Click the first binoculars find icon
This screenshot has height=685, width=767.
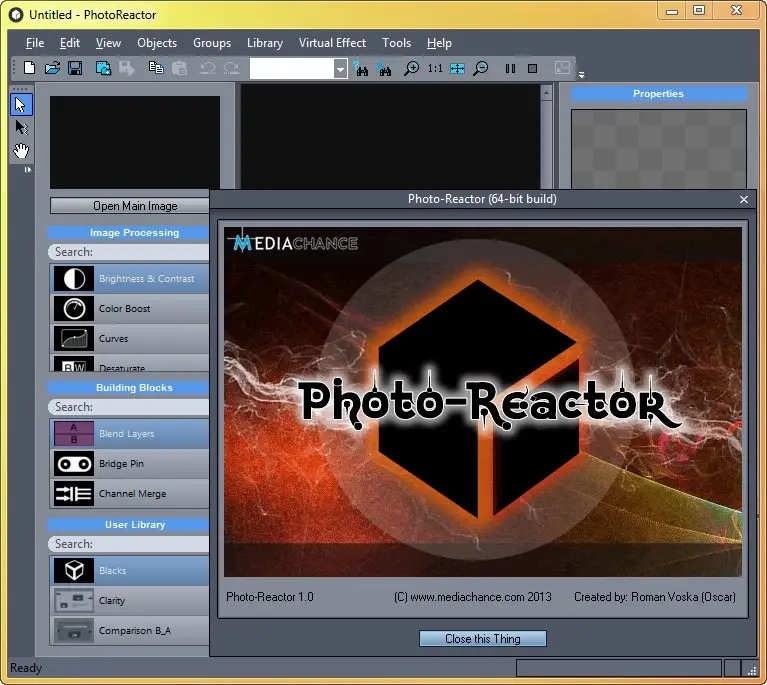[x=361, y=68]
